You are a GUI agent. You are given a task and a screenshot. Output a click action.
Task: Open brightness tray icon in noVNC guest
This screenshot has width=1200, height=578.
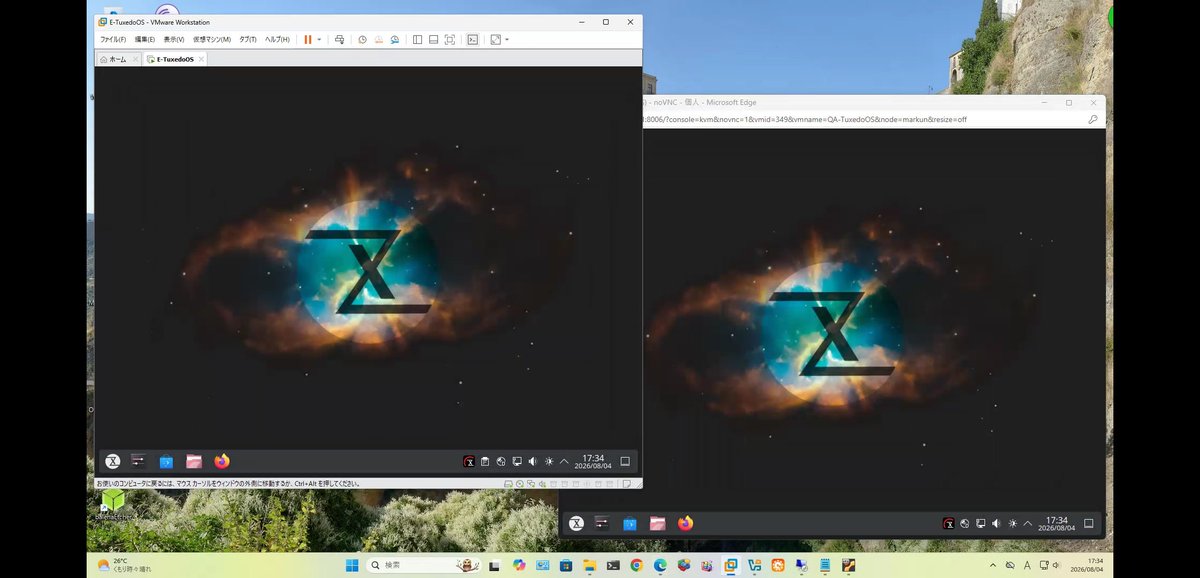pos(1012,523)
